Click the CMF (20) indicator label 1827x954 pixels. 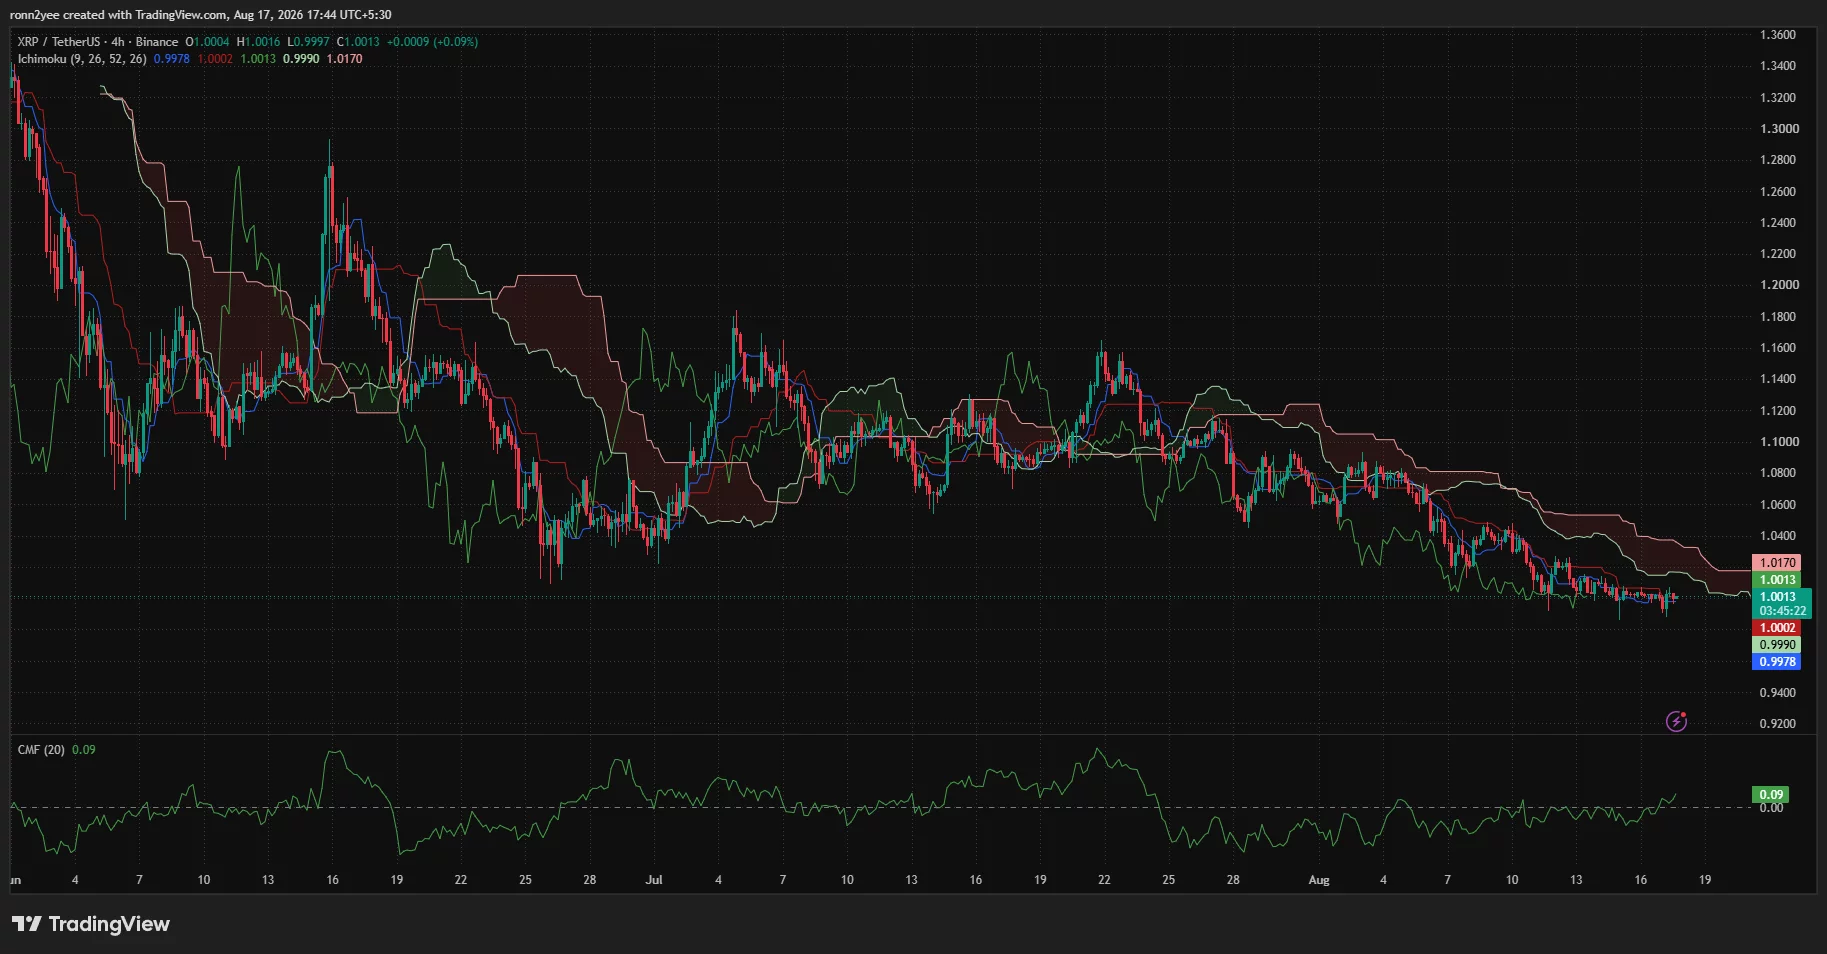[x=41, y=750]
